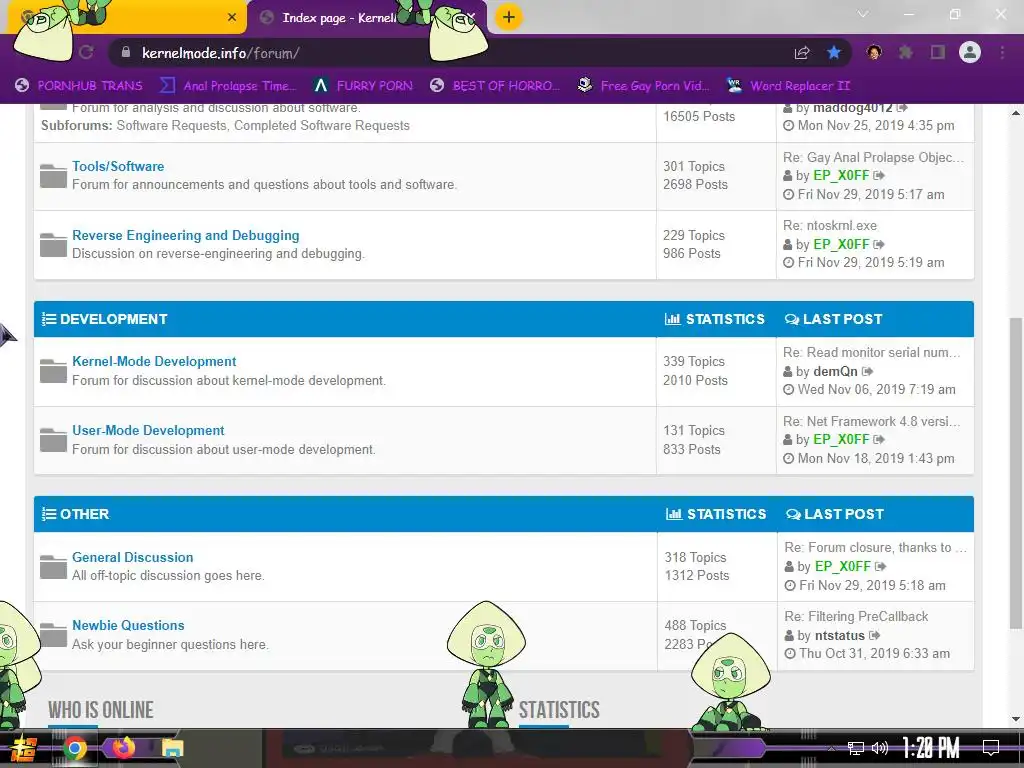Open the Re: ntoskrnl.exe last post
Image resolution: width=1024 pixels, height=768 pixels.
[830, 225]
